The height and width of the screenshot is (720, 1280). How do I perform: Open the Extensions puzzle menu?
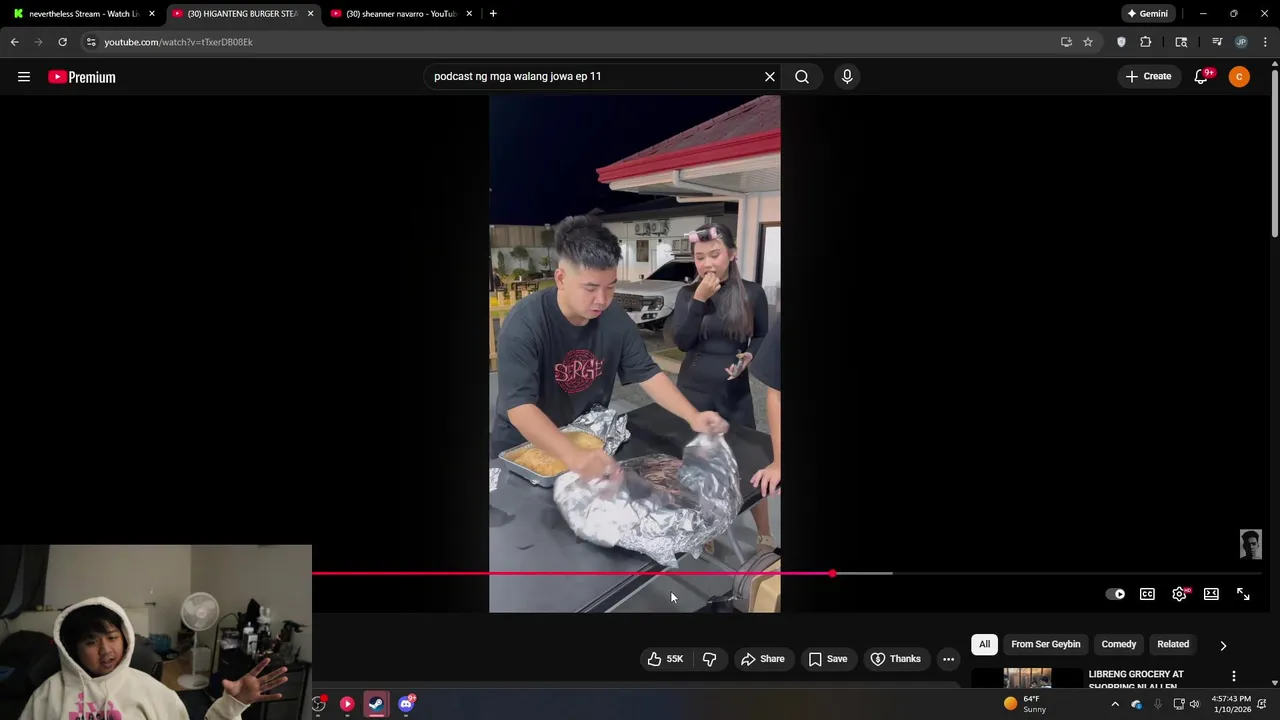pyautogui.click(x=1146, y=42)
